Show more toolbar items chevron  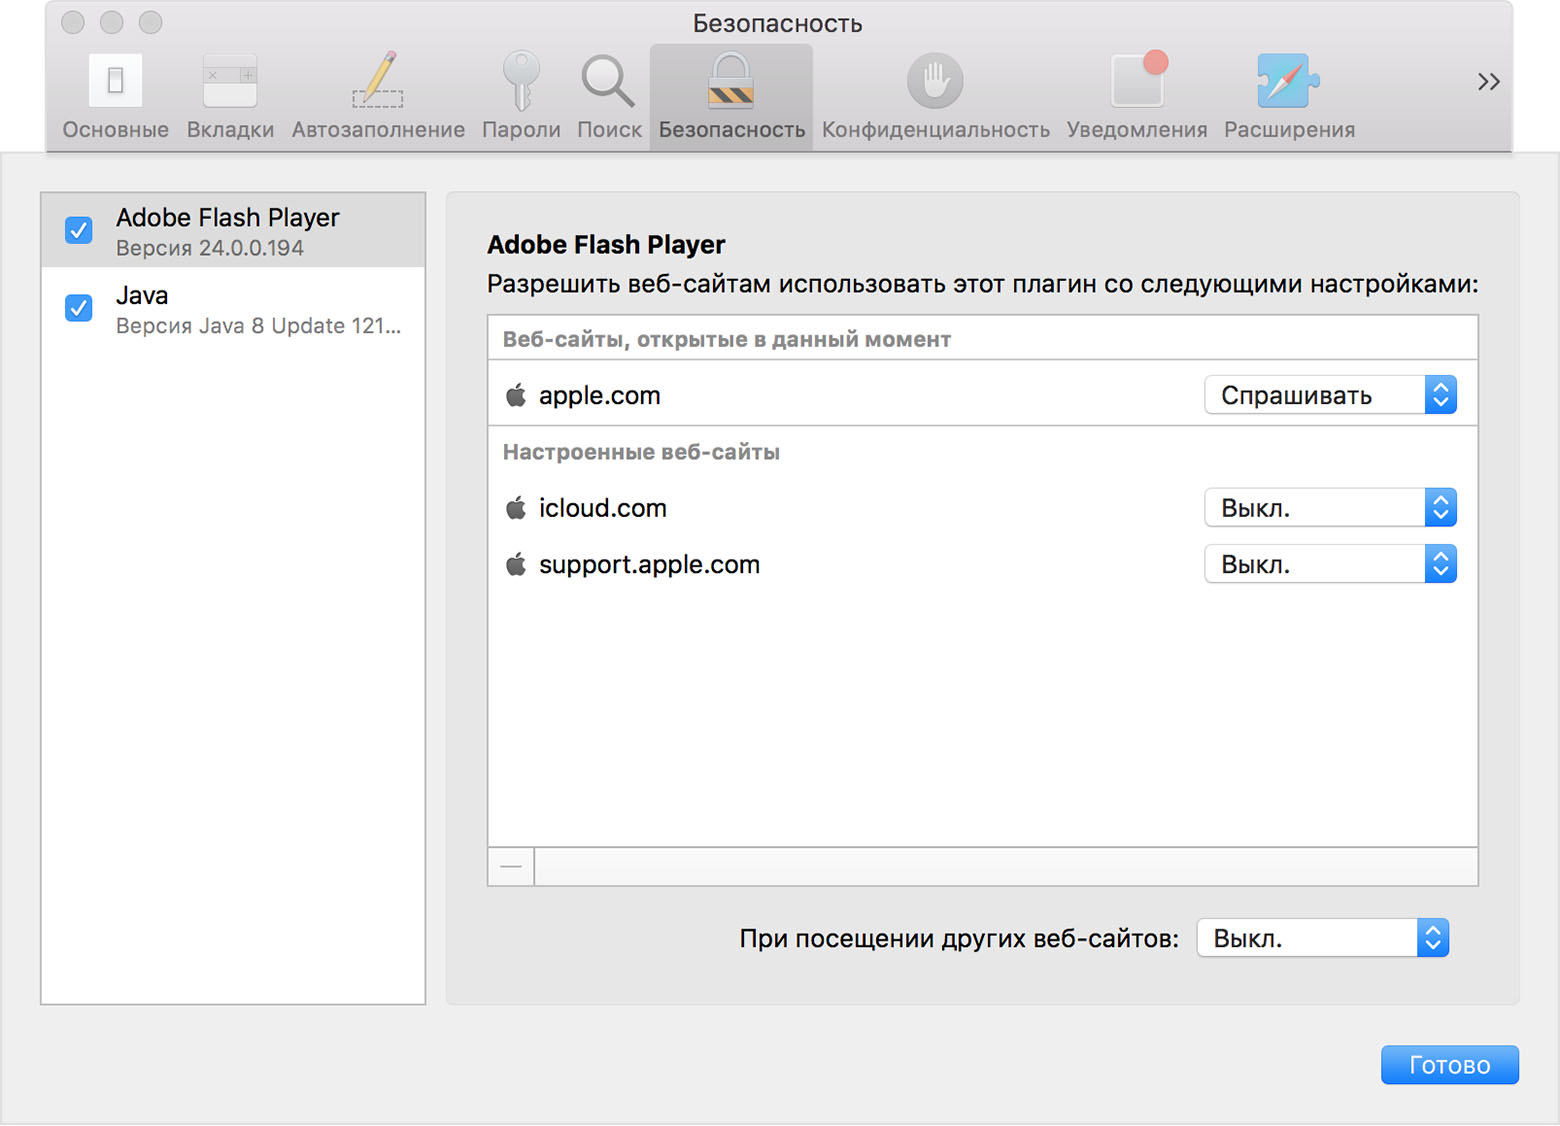click(x=1488, y=82)
